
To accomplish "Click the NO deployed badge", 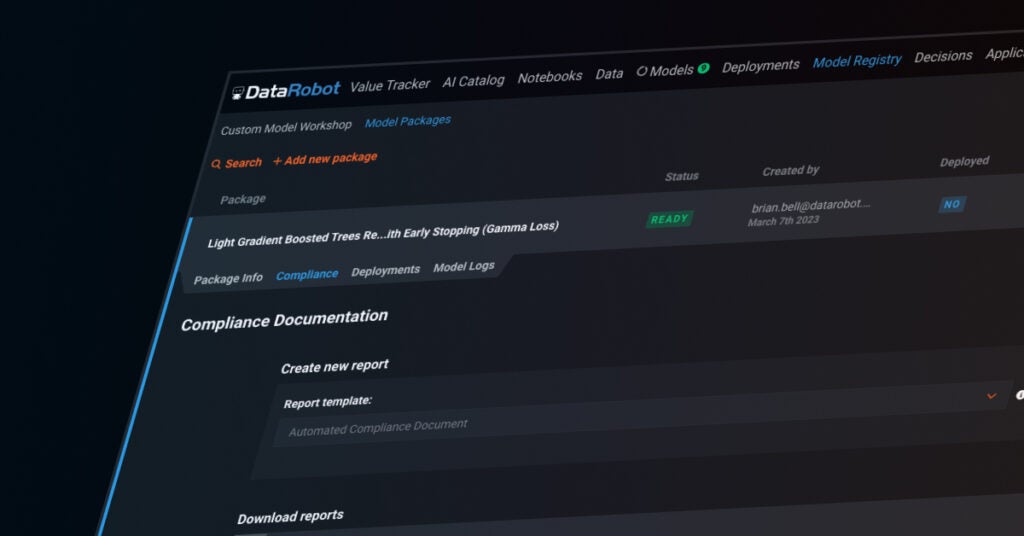I will click(x=951, y=204).
